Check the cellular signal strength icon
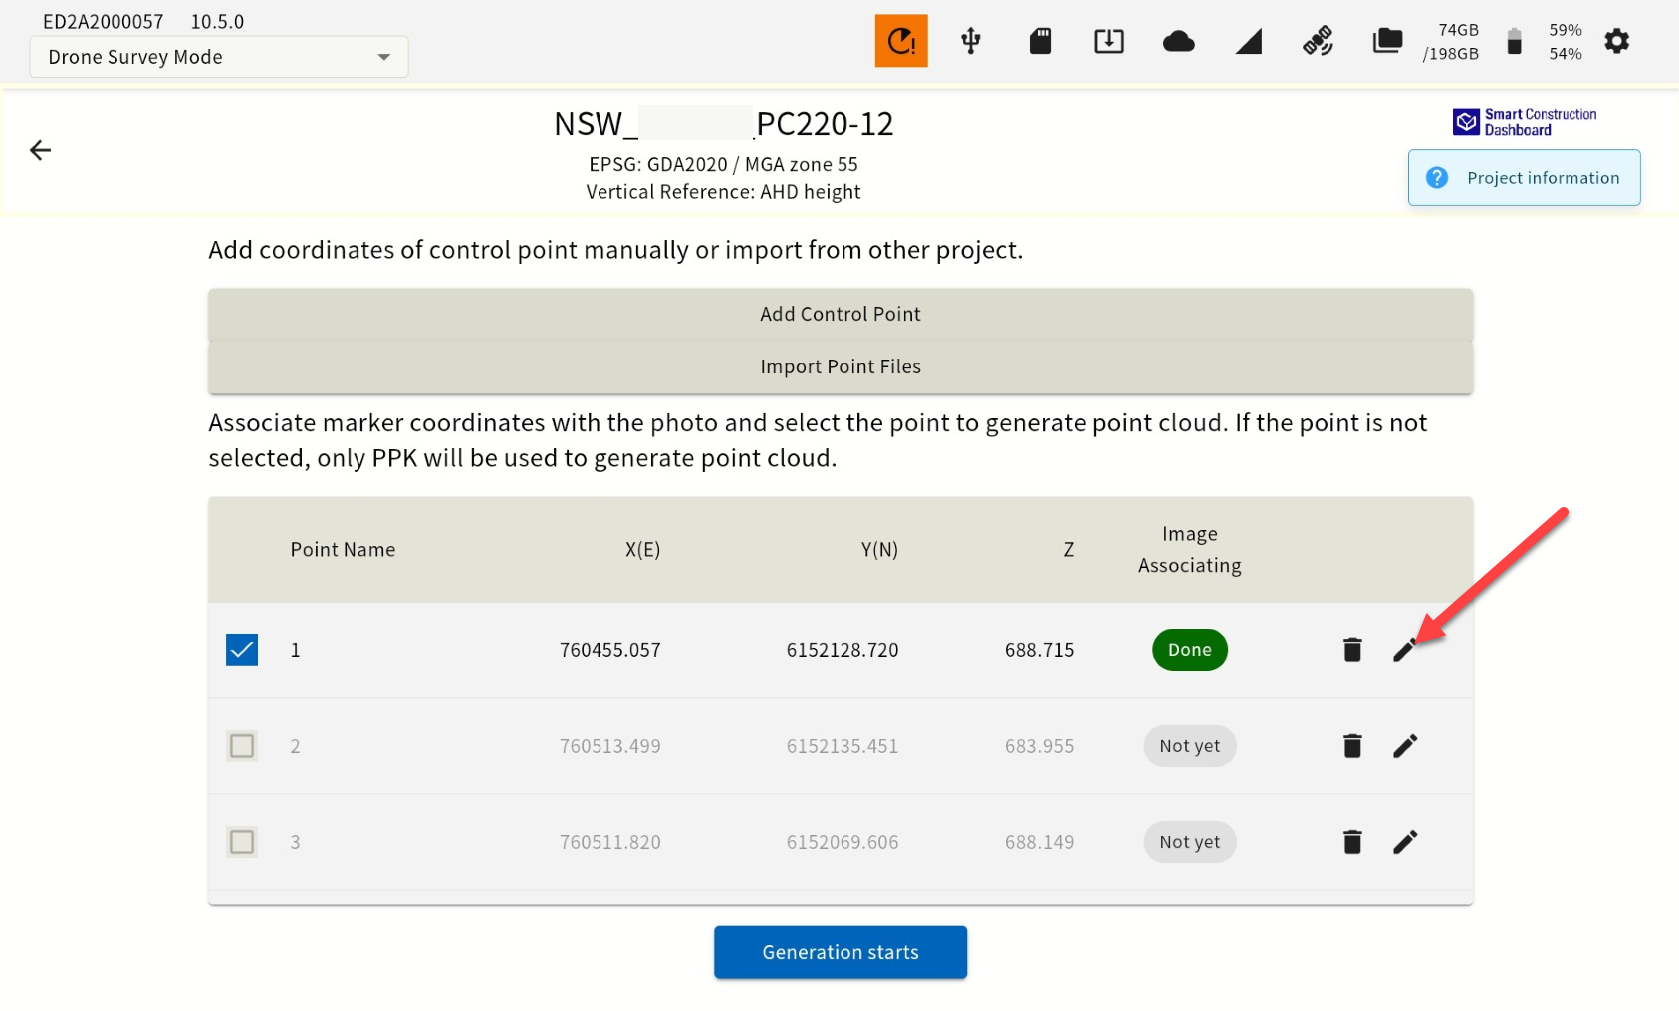The width and height of the screenshot is (1679, 1011). [1249, 41]
